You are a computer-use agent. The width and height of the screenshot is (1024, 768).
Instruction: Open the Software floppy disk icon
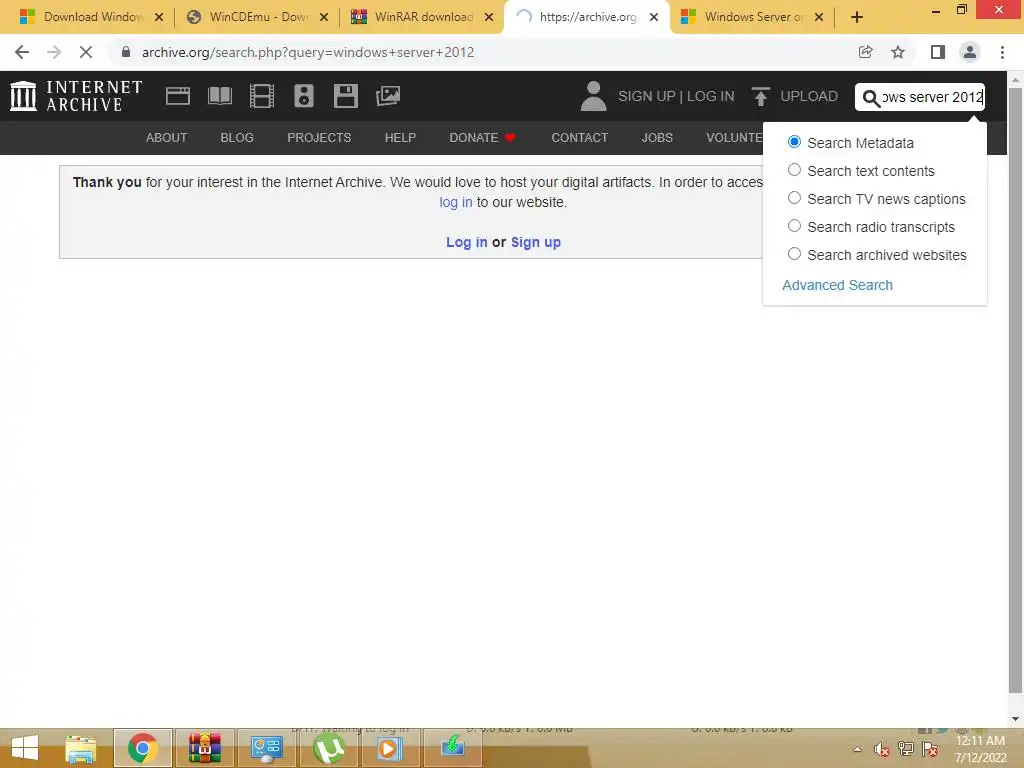[345, 96]
